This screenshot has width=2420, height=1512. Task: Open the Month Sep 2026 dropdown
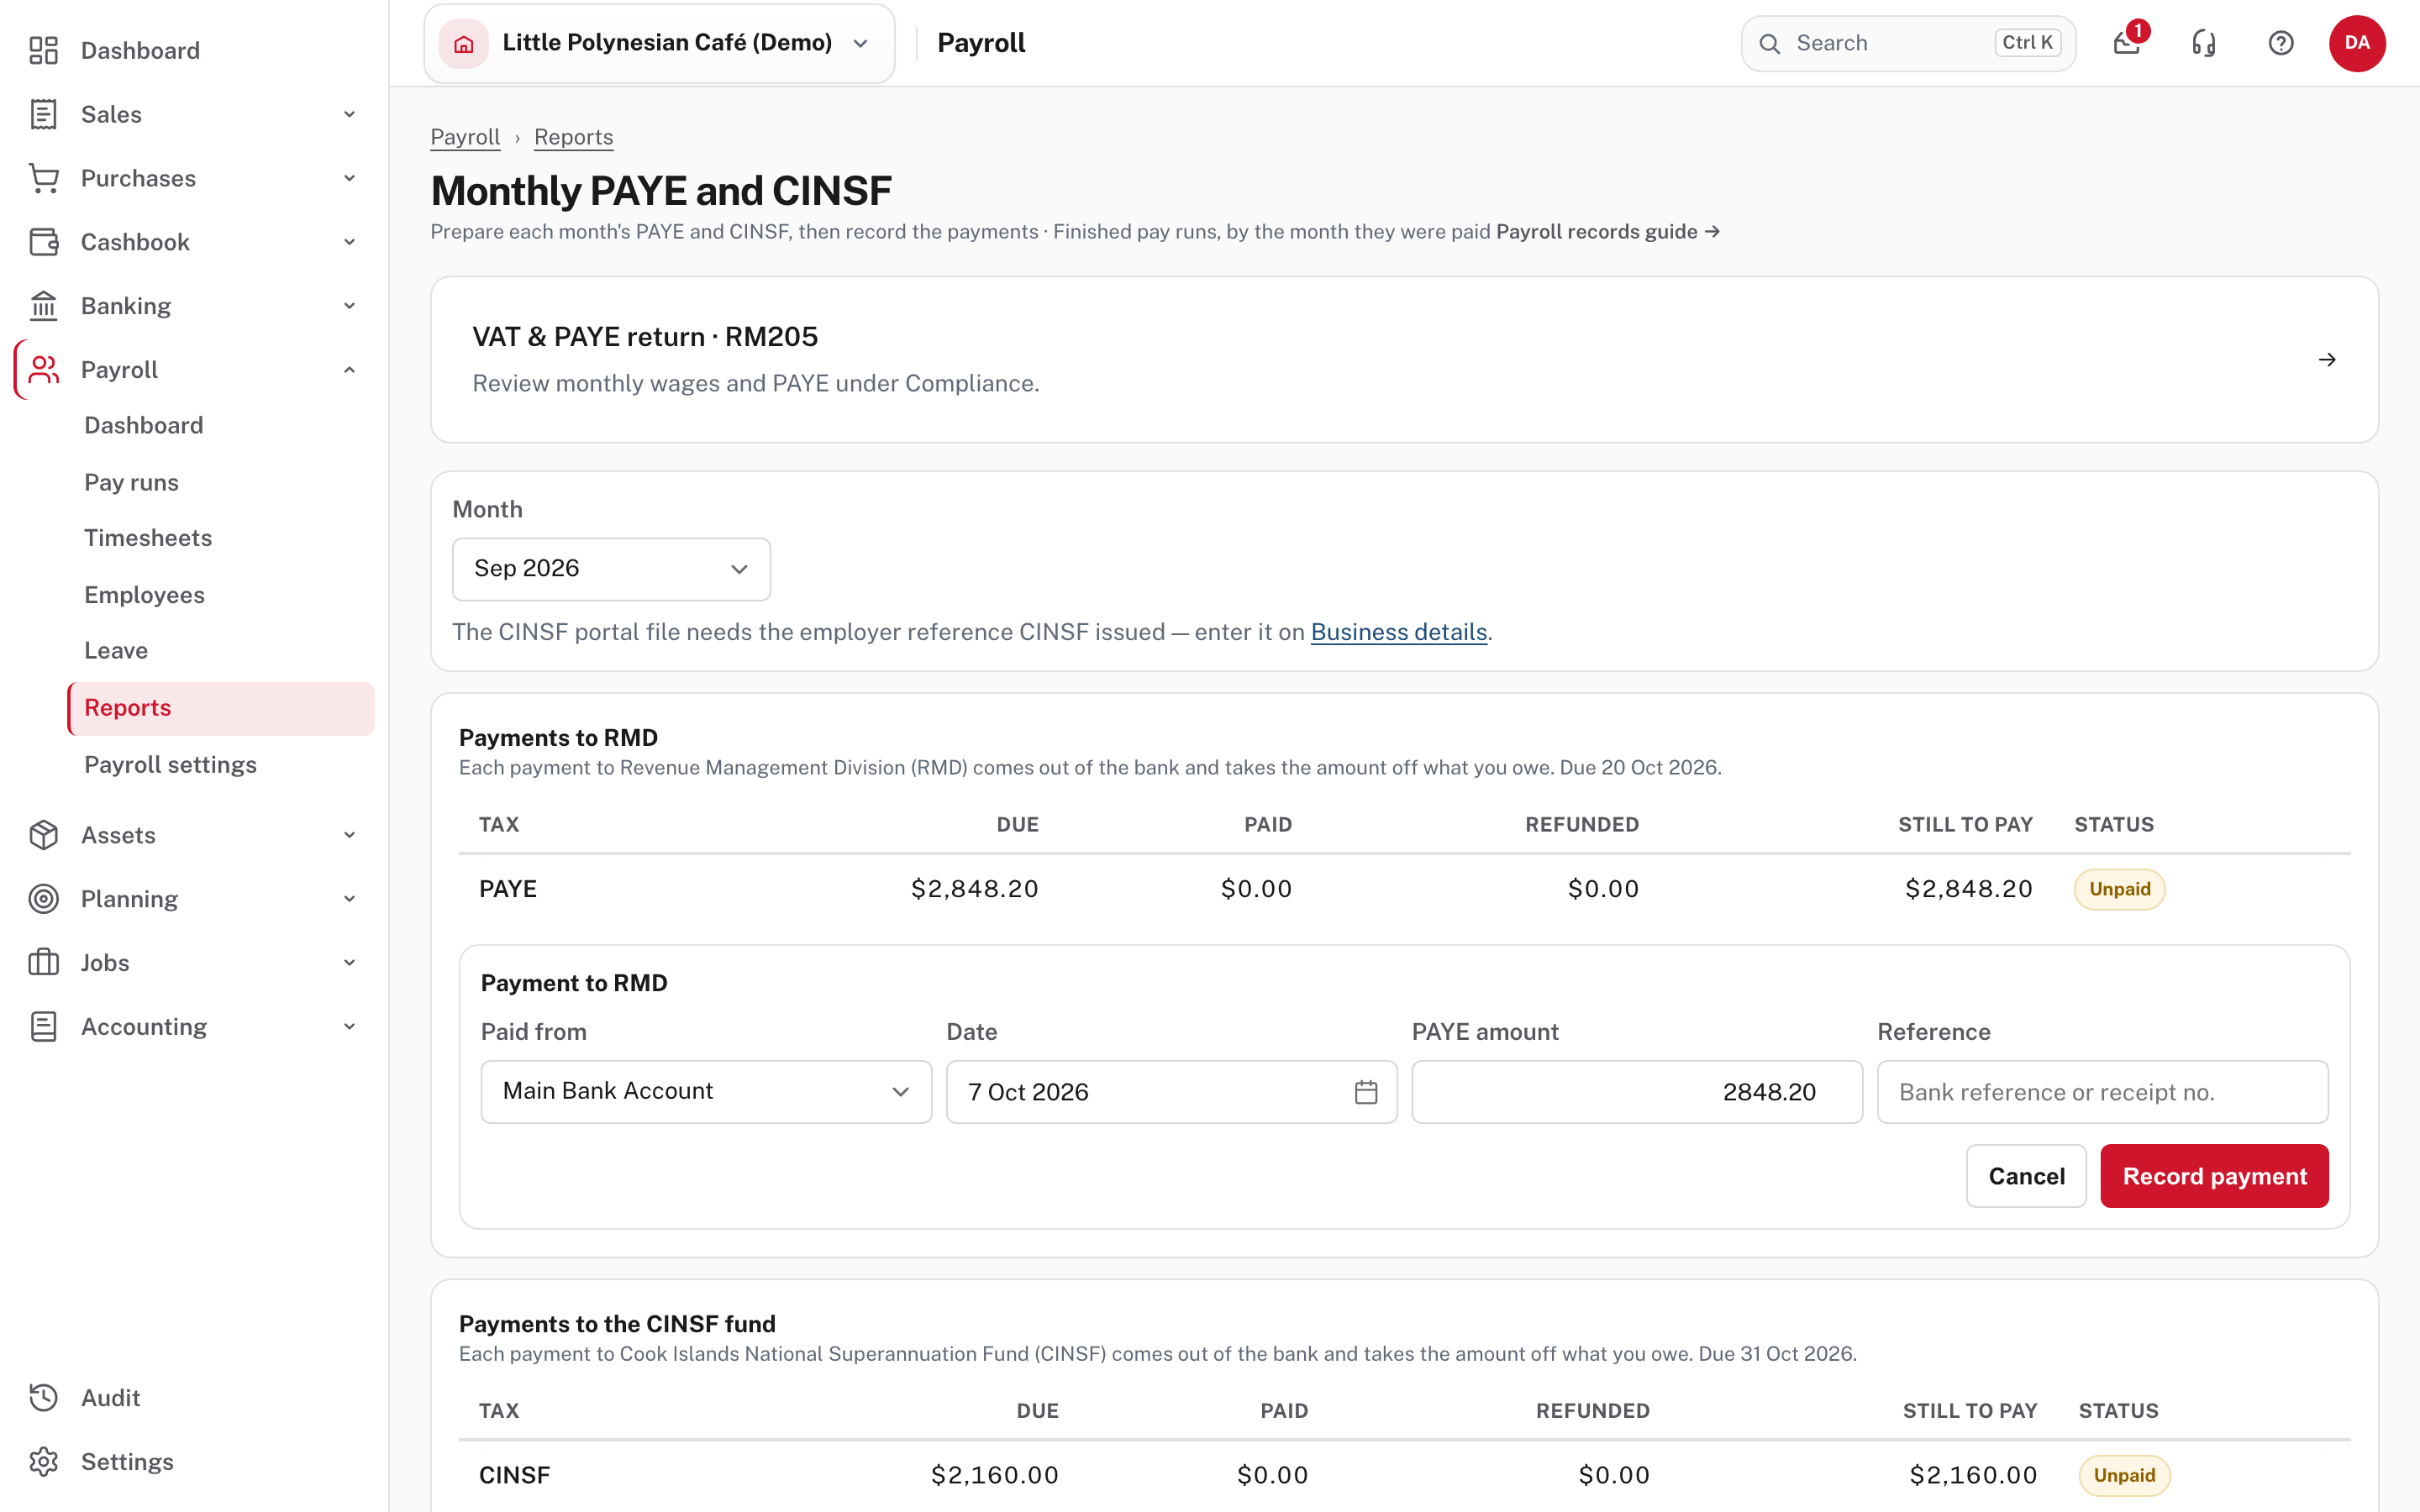click(611, 569)
